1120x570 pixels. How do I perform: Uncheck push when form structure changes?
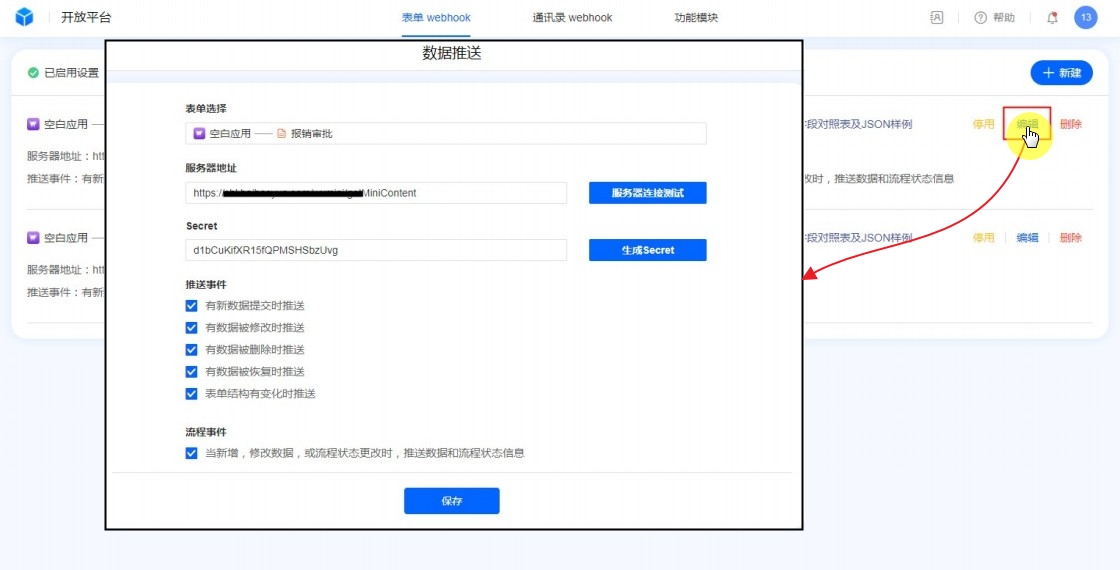click(192, 394)
